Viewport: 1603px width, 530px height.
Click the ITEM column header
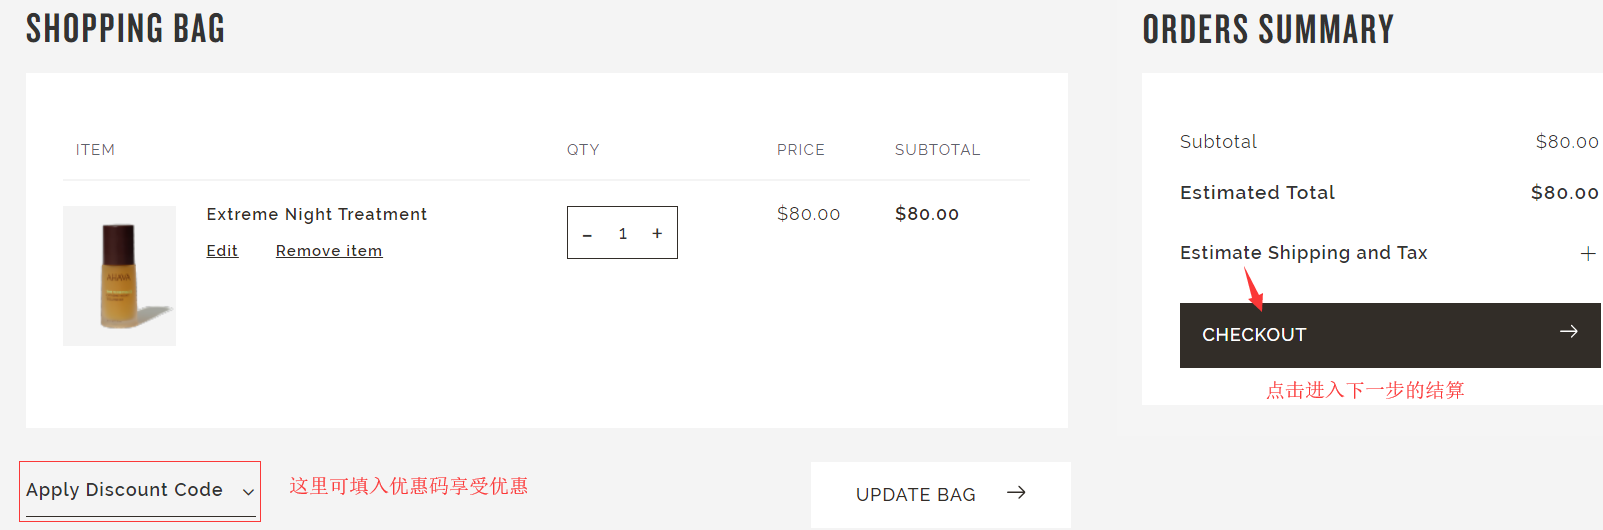(x=95, y=150)
